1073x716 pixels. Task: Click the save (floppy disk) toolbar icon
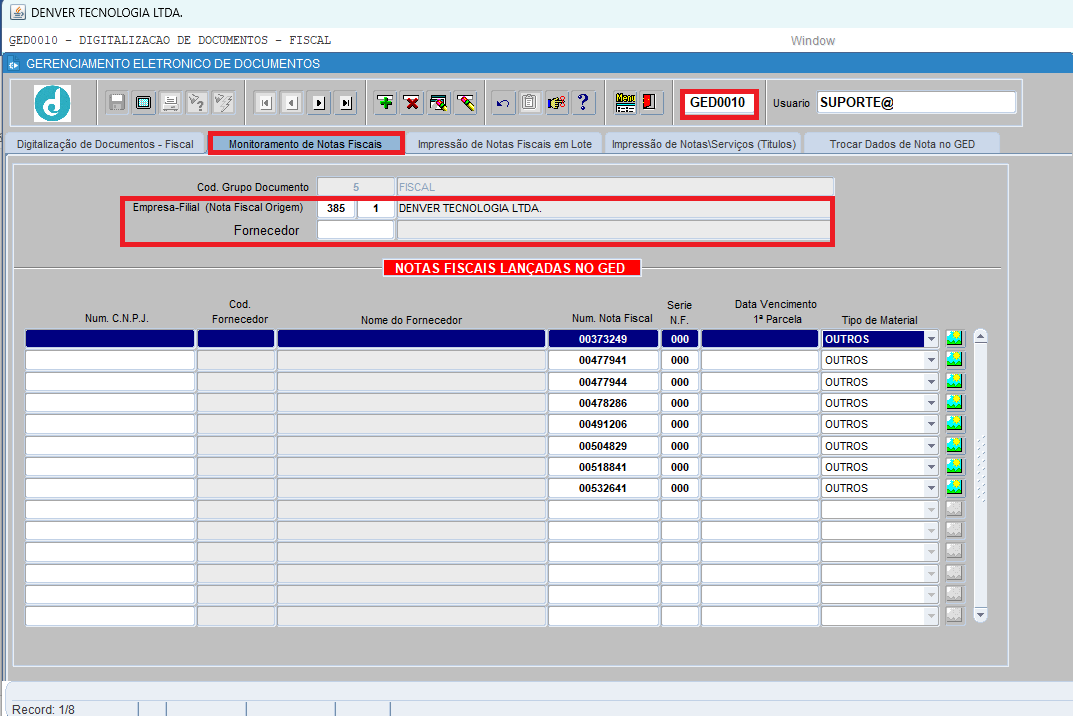pyautogui.click(x=117, y=103)
